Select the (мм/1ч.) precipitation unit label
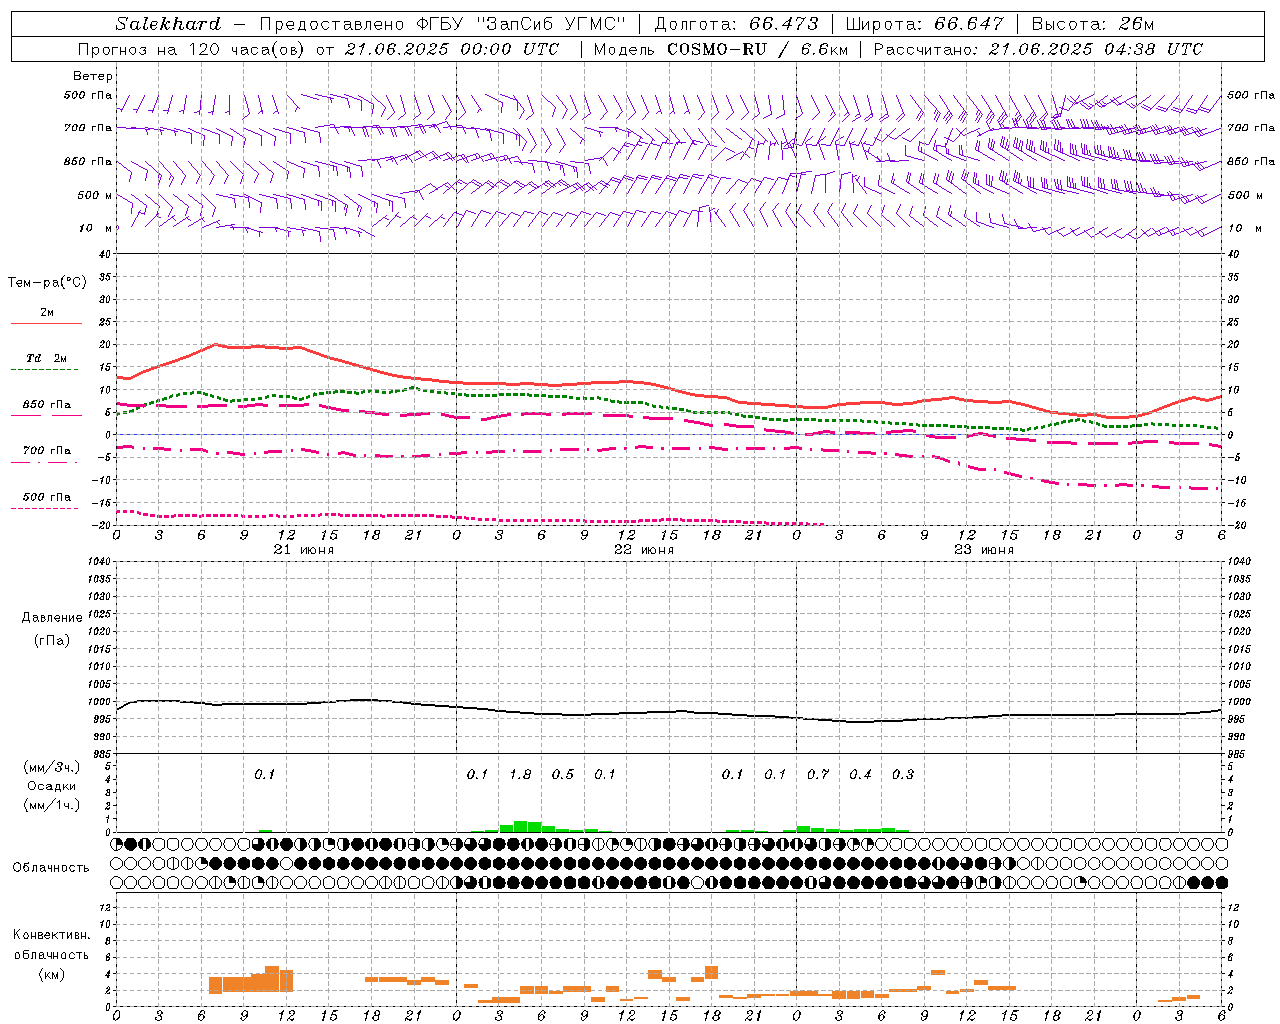 tap(52, 805)
